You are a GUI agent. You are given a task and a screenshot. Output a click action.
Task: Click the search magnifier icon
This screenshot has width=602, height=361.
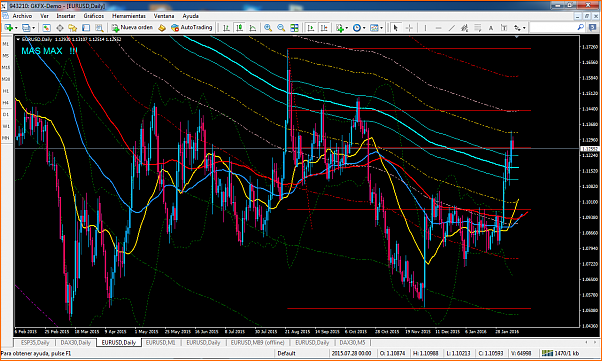(x=580, y=27)
